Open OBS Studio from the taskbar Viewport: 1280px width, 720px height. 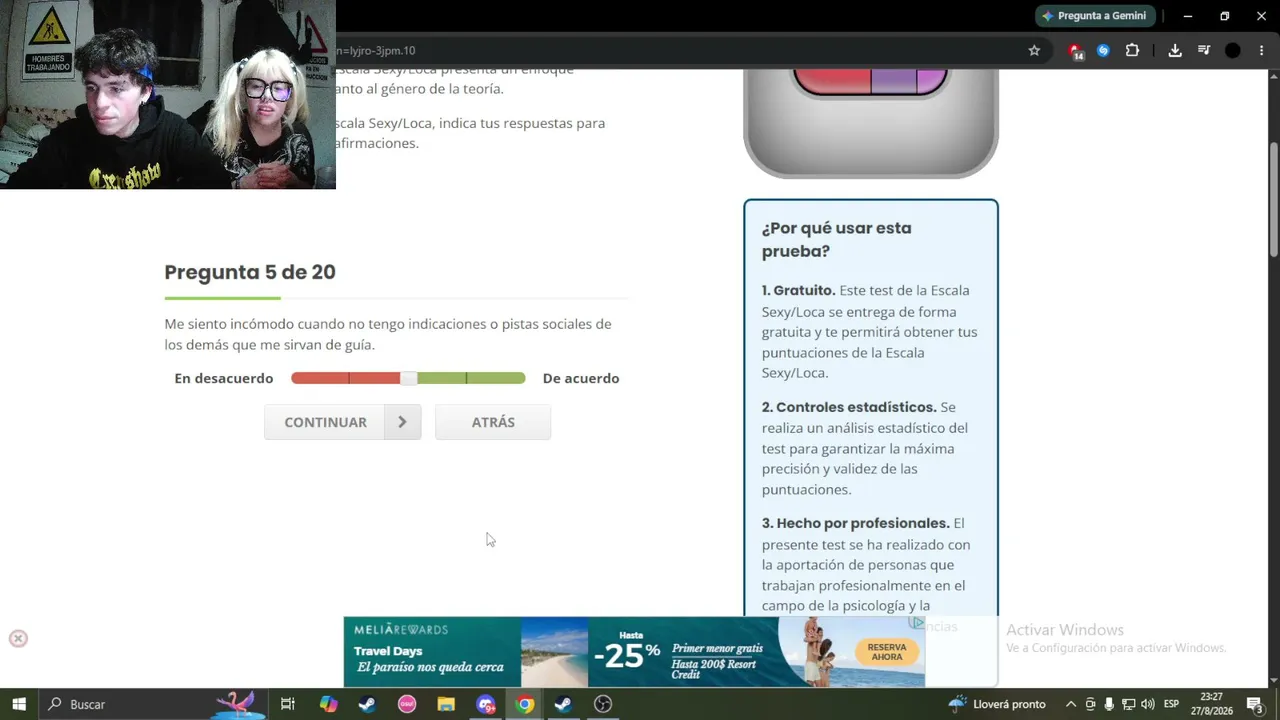(x=603, y=704)
